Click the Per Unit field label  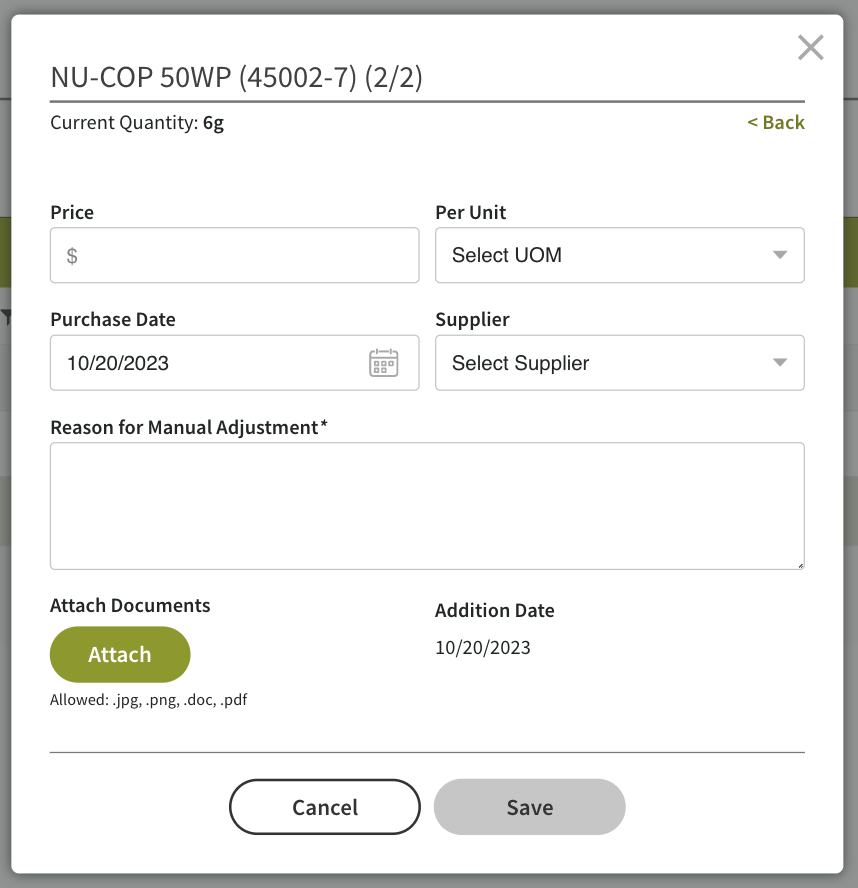[470, 212]
